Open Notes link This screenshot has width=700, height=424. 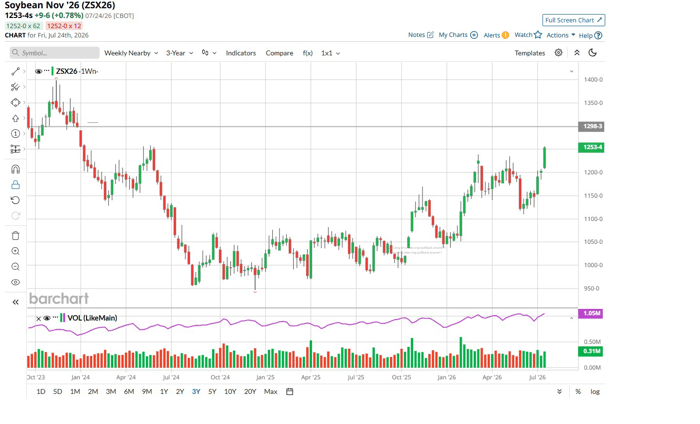coord(421,35)
